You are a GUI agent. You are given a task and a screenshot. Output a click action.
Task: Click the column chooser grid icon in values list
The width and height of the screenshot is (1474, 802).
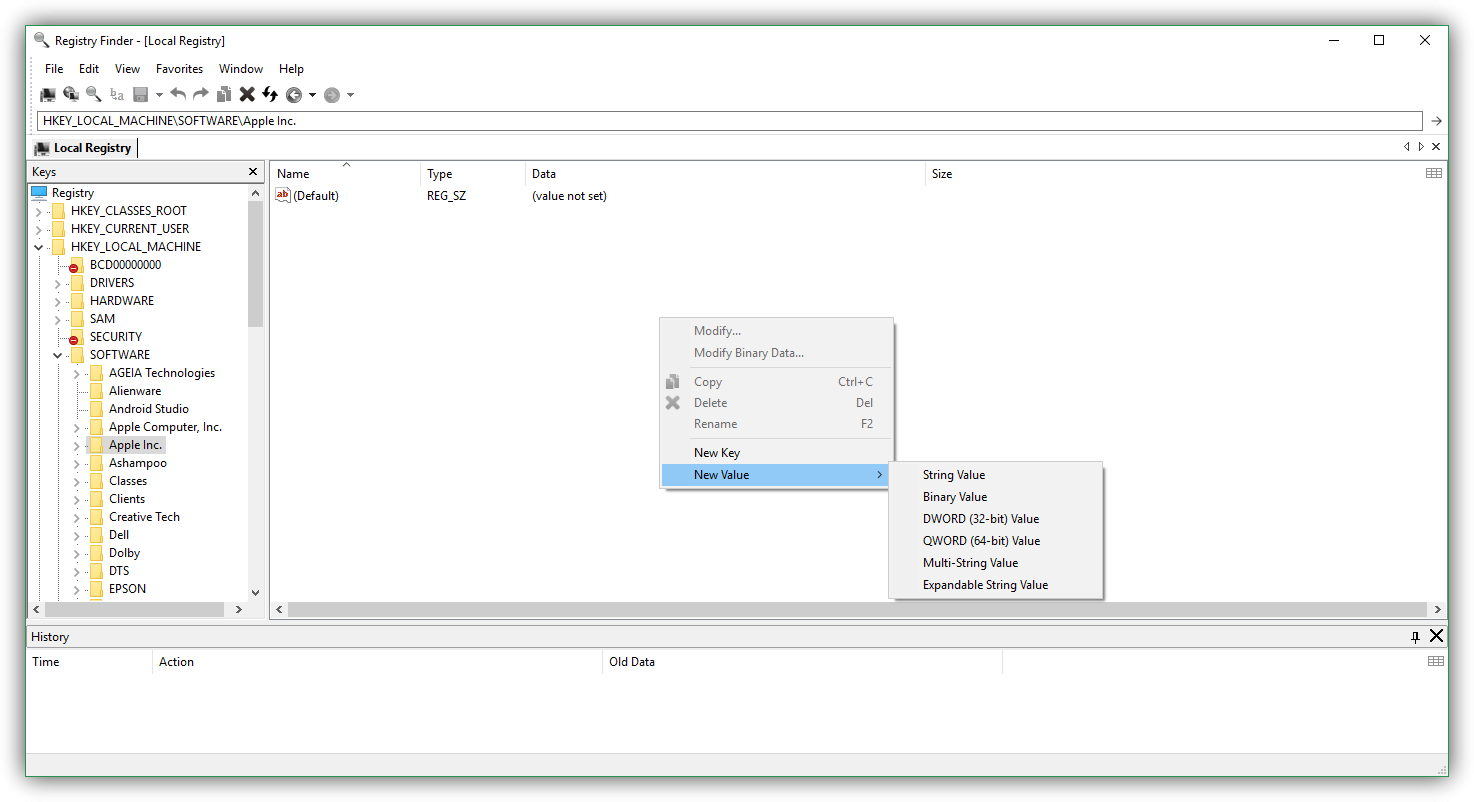click(1434, 173)
